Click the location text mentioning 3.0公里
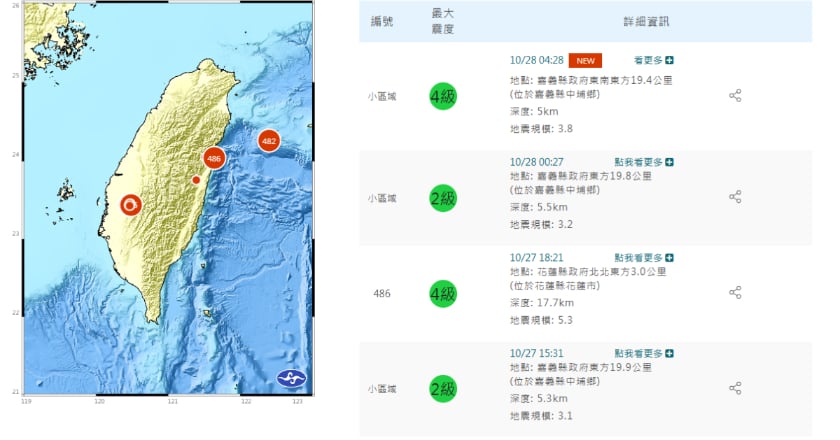The width and height of the screenshot is (840, 440). (x=588, y=272)
